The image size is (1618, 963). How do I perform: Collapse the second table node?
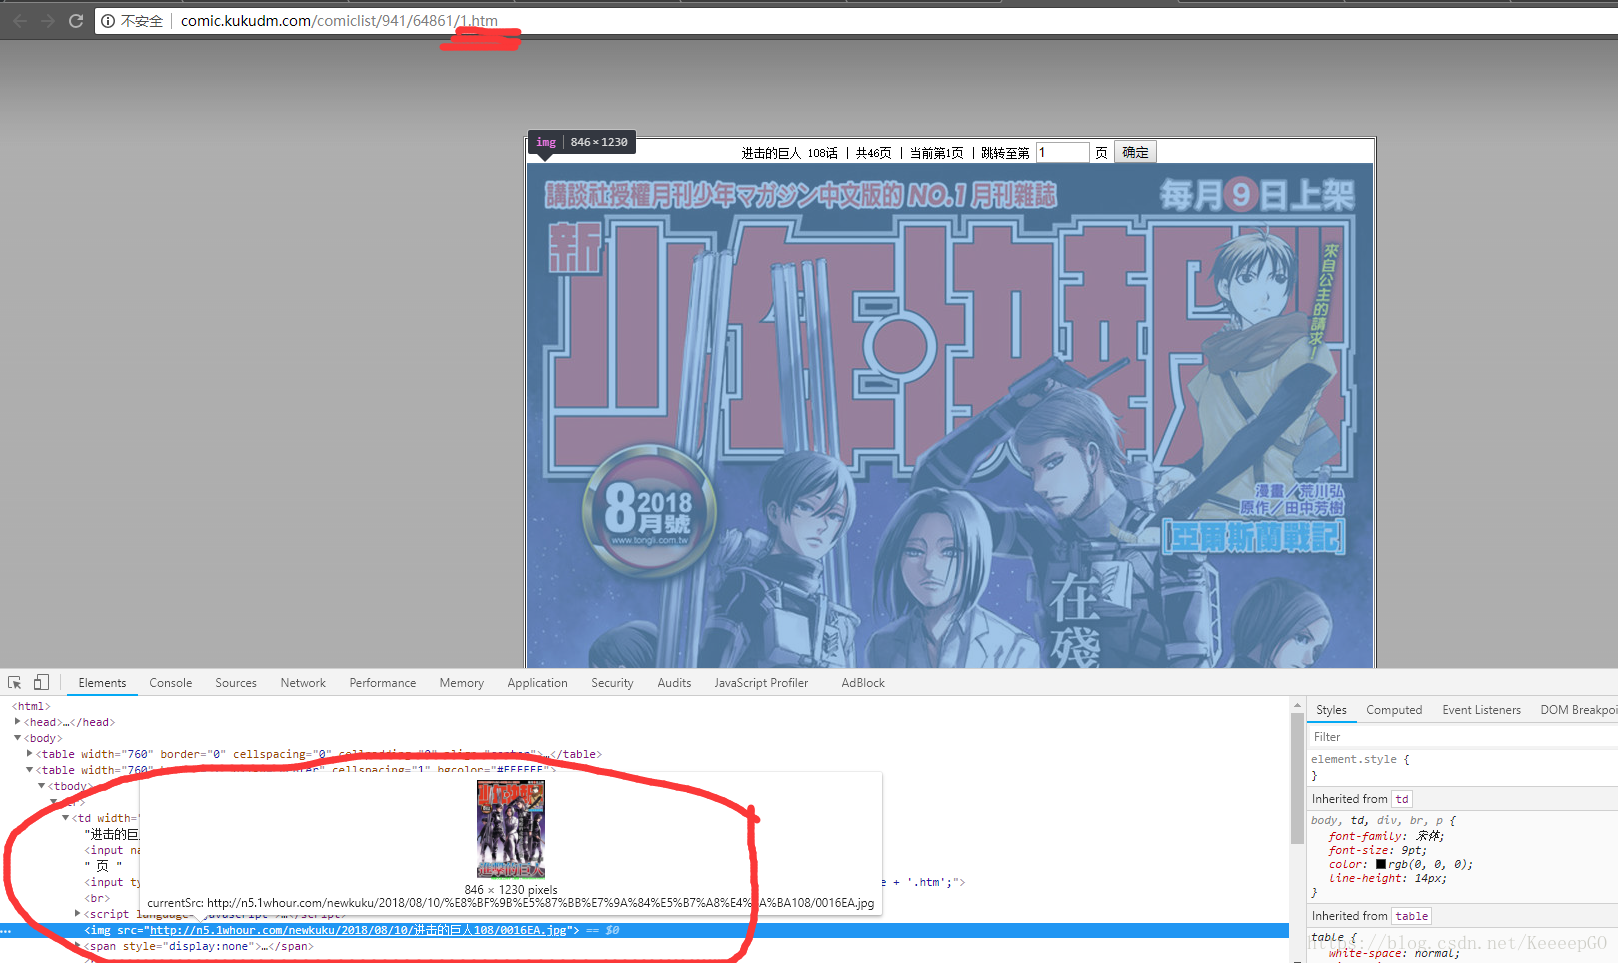(x=29, y=770)
